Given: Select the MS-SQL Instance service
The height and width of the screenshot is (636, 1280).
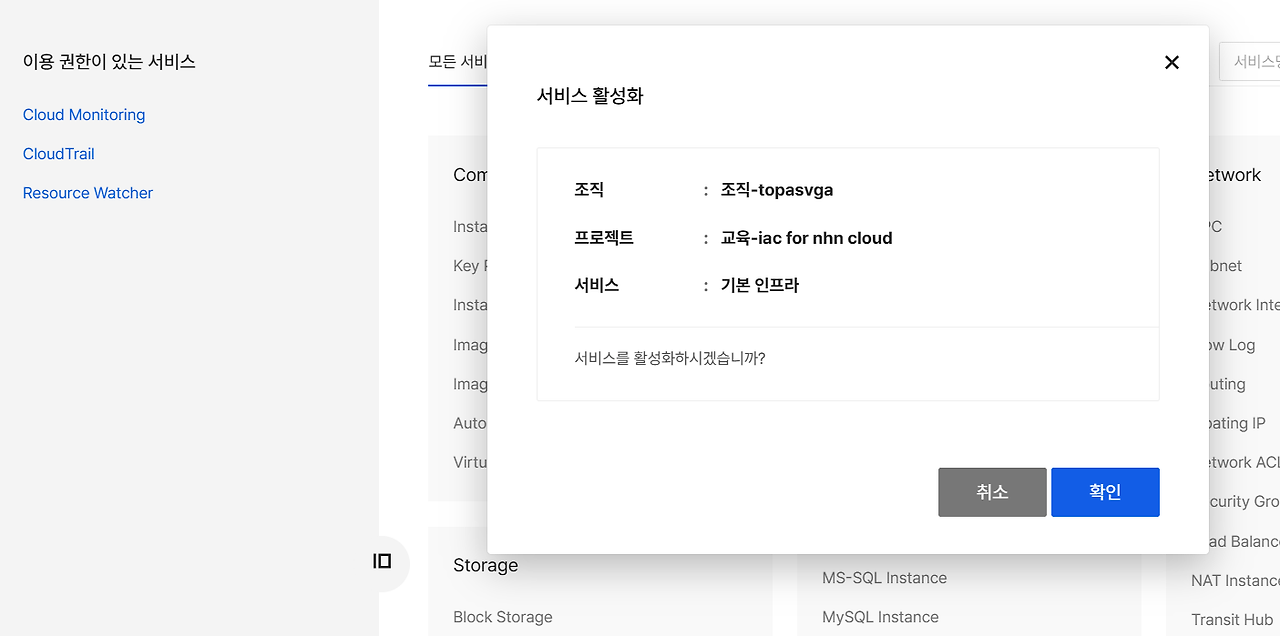Looking at the screenshot, I should click(883, 577).
